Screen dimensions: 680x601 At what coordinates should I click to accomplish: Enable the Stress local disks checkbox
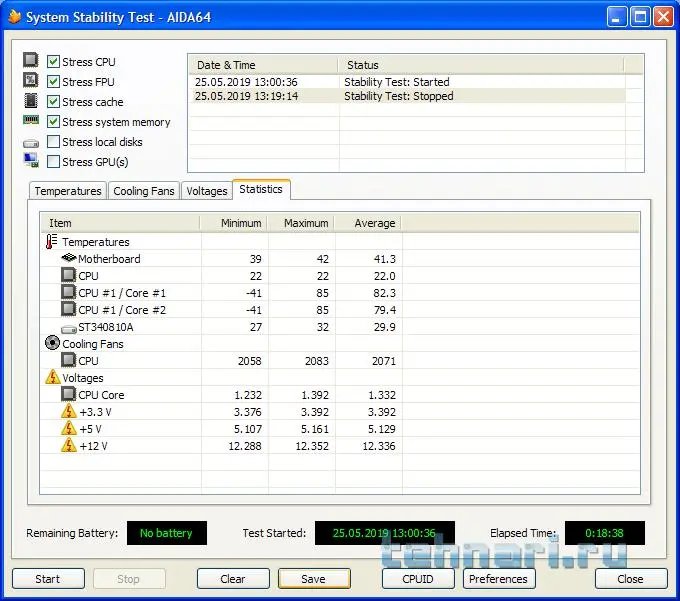pos(54,142)
